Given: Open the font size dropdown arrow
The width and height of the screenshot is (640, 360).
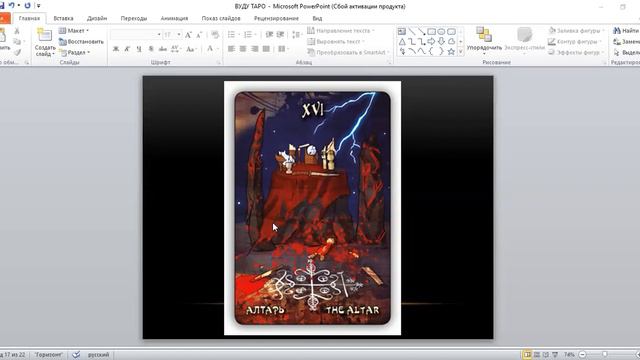Looking at the screenshot, I should point(179,35).
